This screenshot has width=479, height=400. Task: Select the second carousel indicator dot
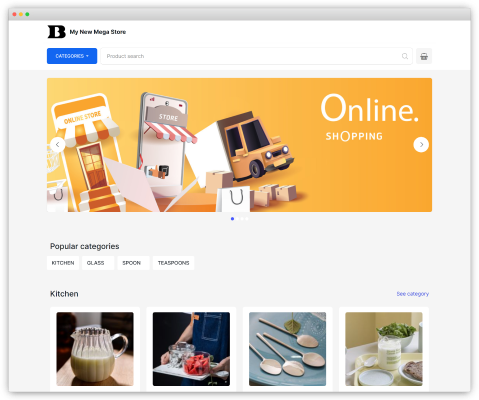pyautogui.click(x=237, y=219)
